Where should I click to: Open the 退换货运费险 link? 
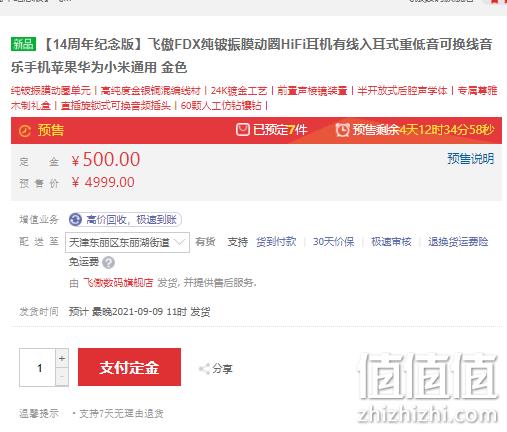[458, 241]
